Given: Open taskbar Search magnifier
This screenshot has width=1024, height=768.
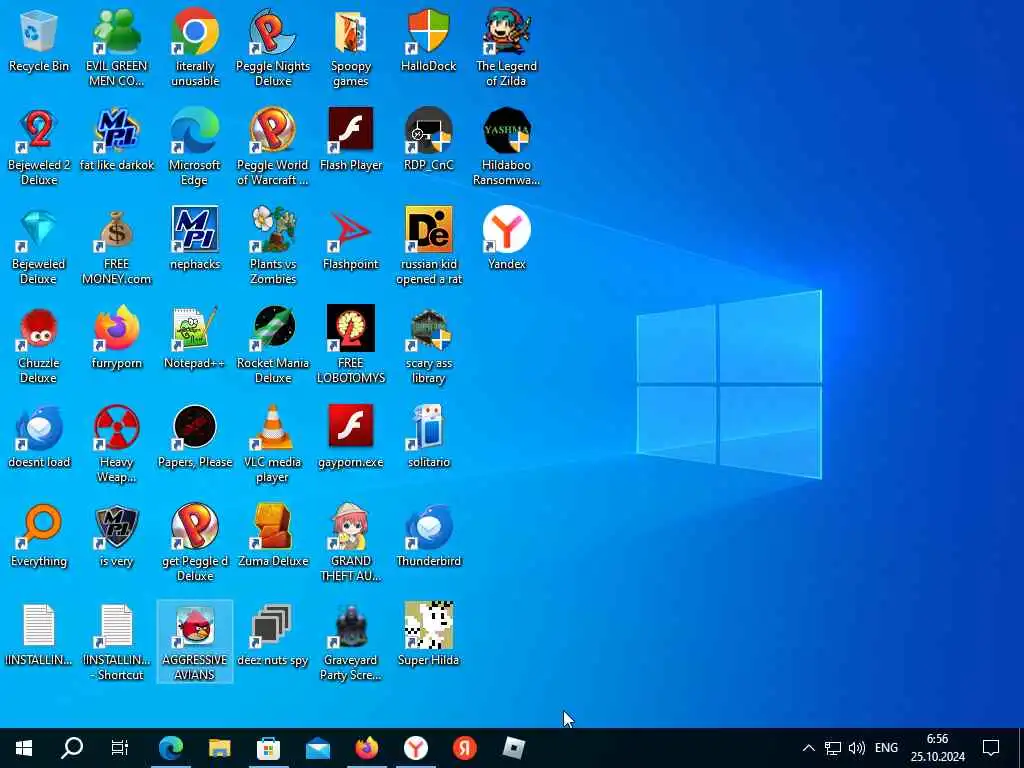Looking at the screenshot, I should pyautogui.click(x=72, y=748).
